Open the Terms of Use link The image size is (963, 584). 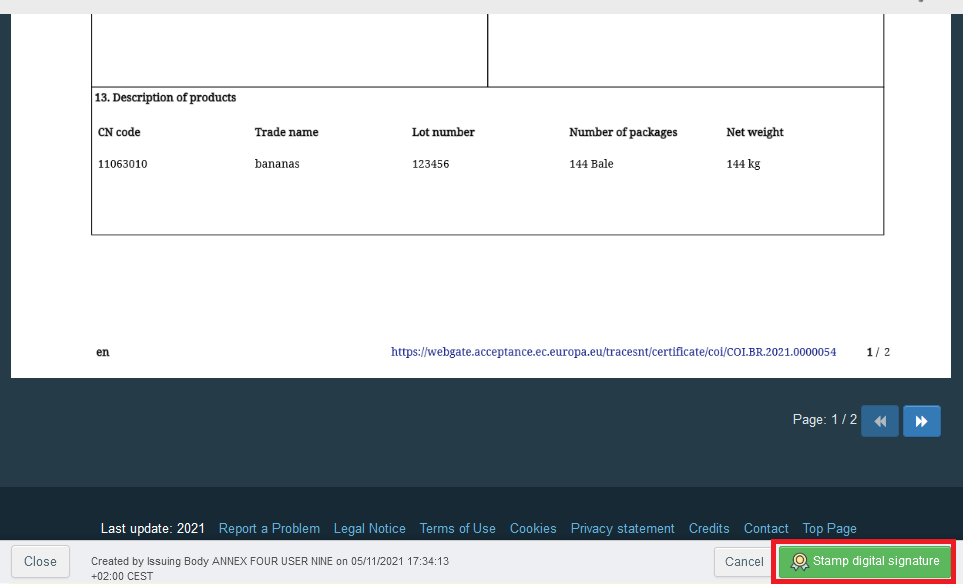point(457,529)
